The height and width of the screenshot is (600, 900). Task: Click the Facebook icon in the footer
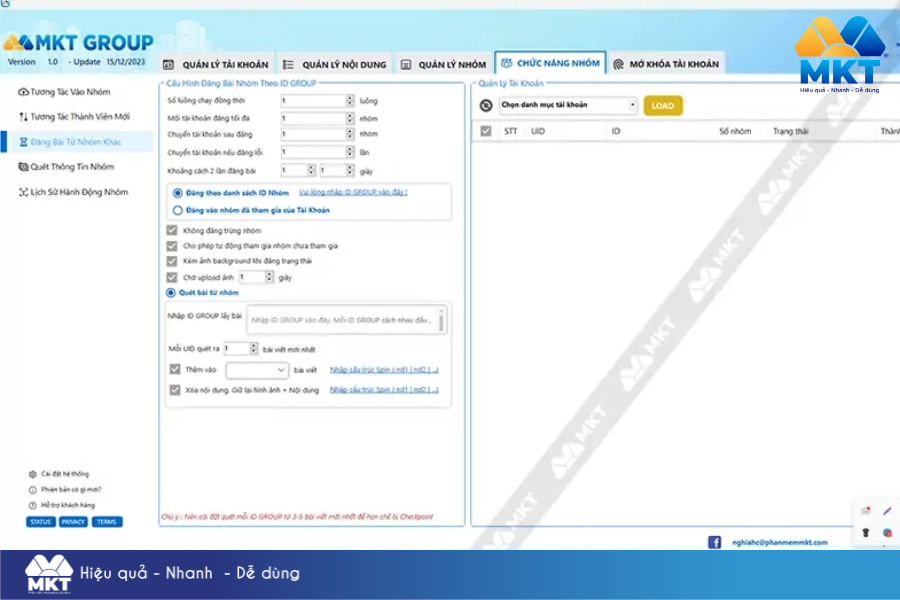[714, 542]
